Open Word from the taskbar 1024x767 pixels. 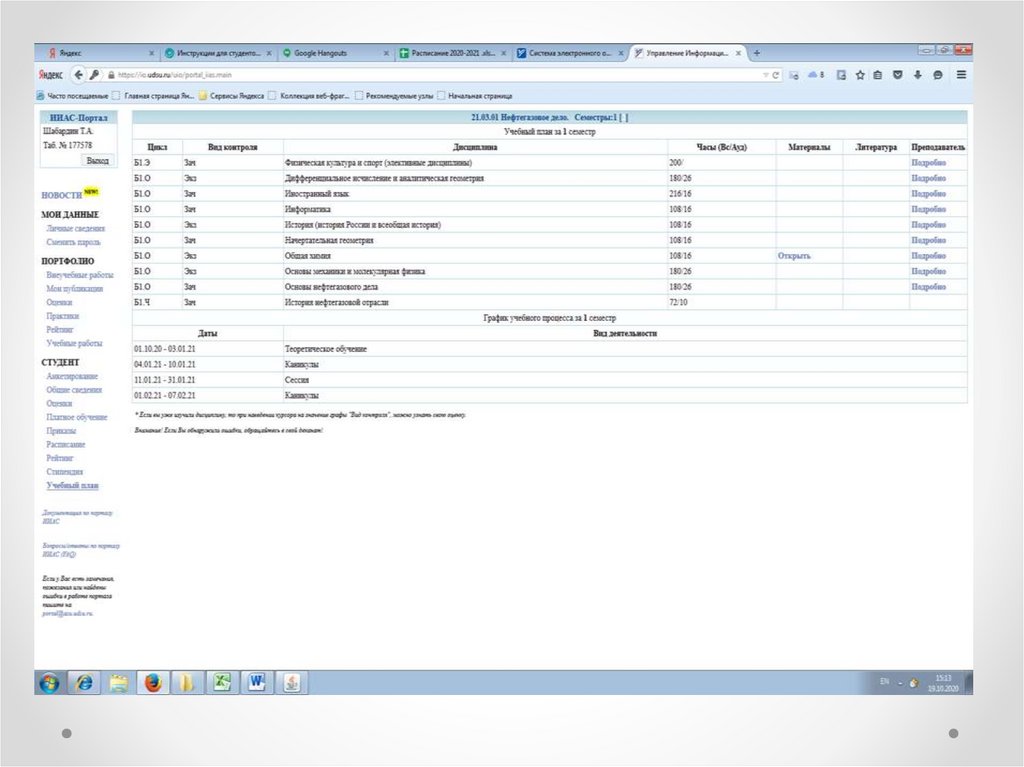click(256, 682)
